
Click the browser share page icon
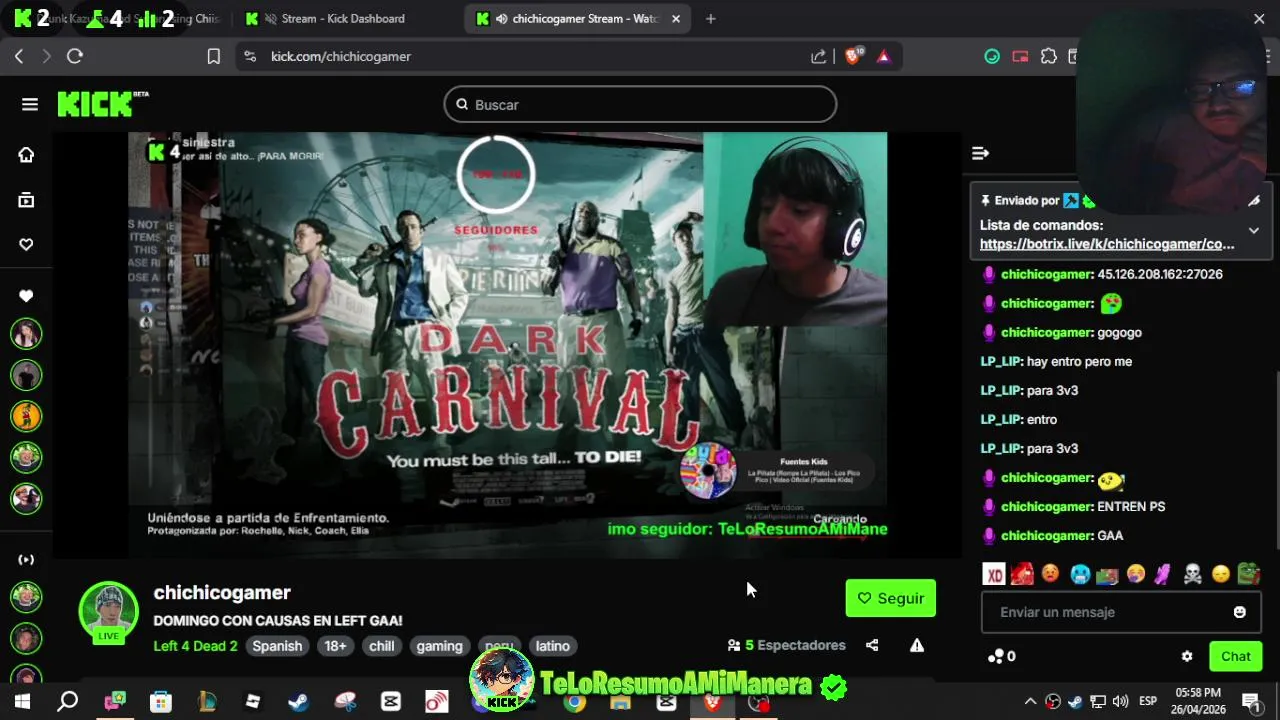tap(819, 57)
